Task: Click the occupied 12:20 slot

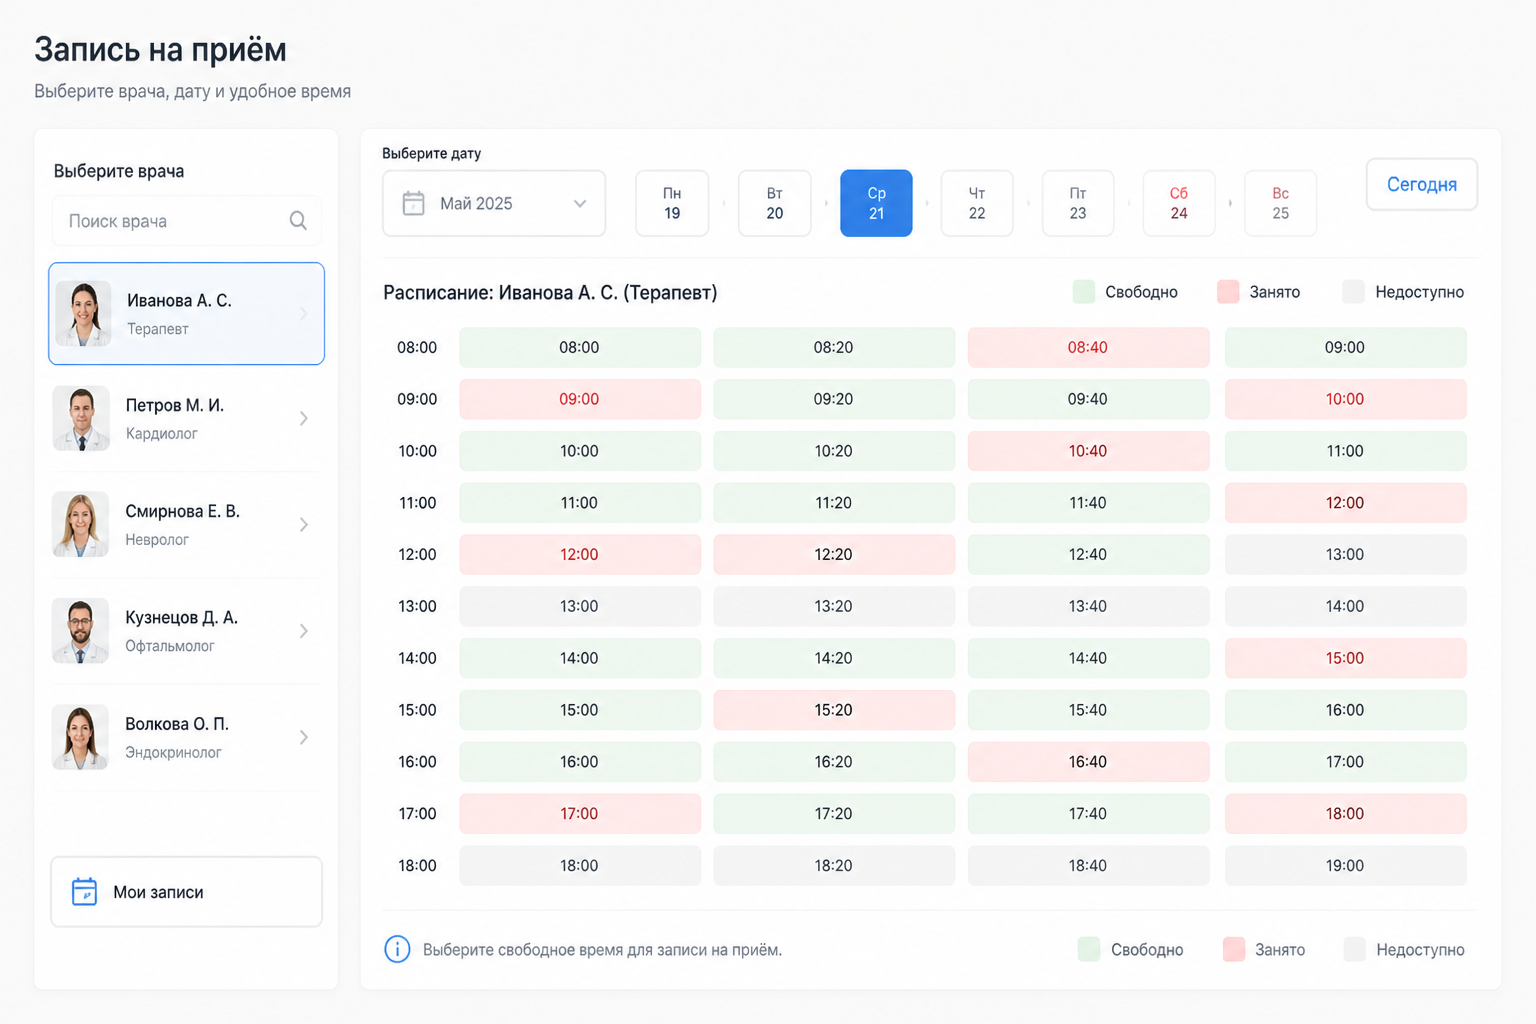Action: 834,554
